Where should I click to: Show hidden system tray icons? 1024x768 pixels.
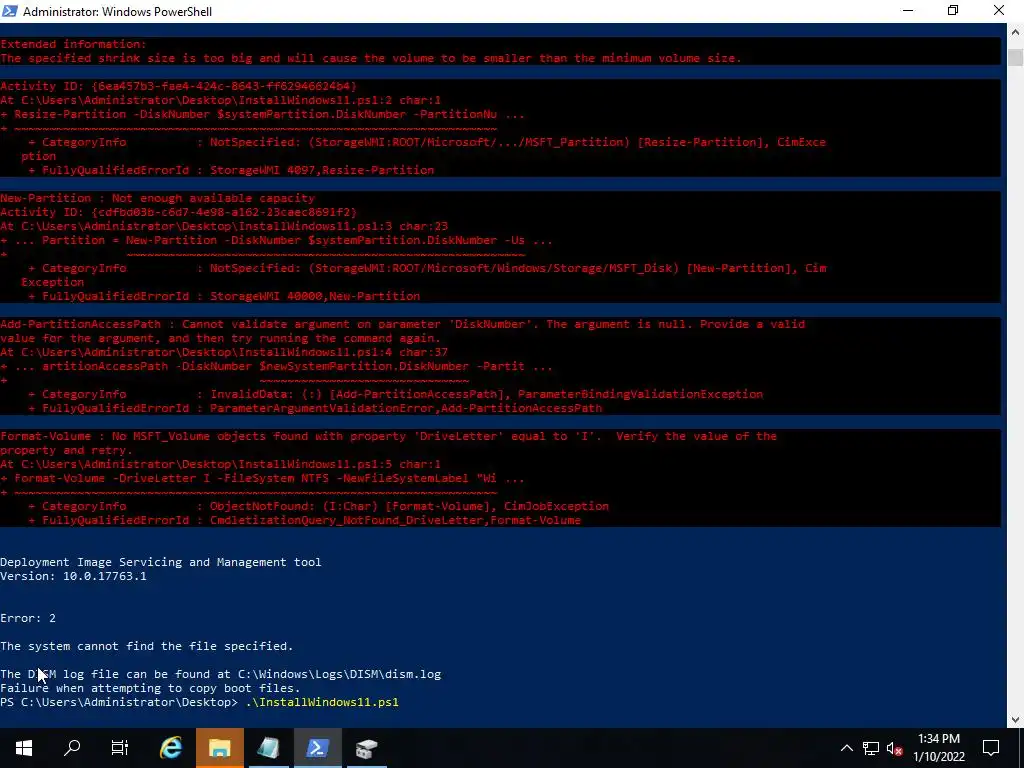pyautogui.click(x=846, y=748)
